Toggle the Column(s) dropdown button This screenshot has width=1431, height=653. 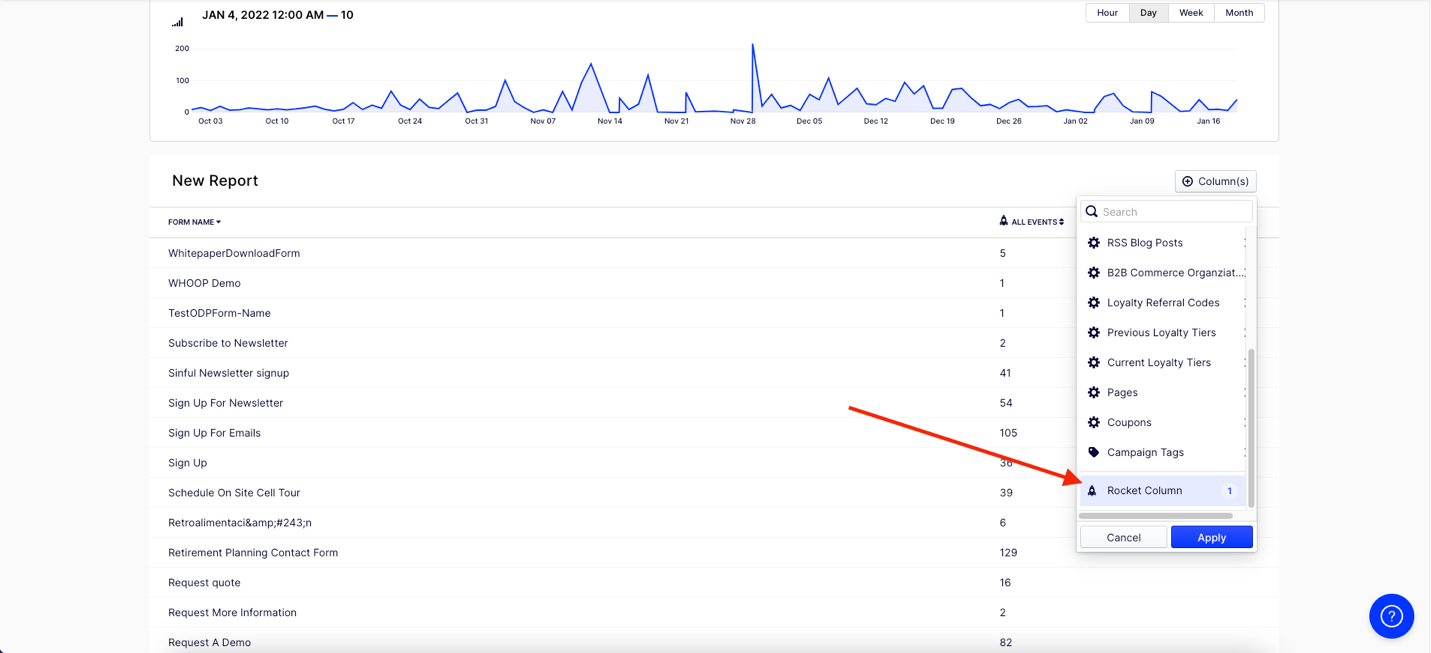point(1215,181)
